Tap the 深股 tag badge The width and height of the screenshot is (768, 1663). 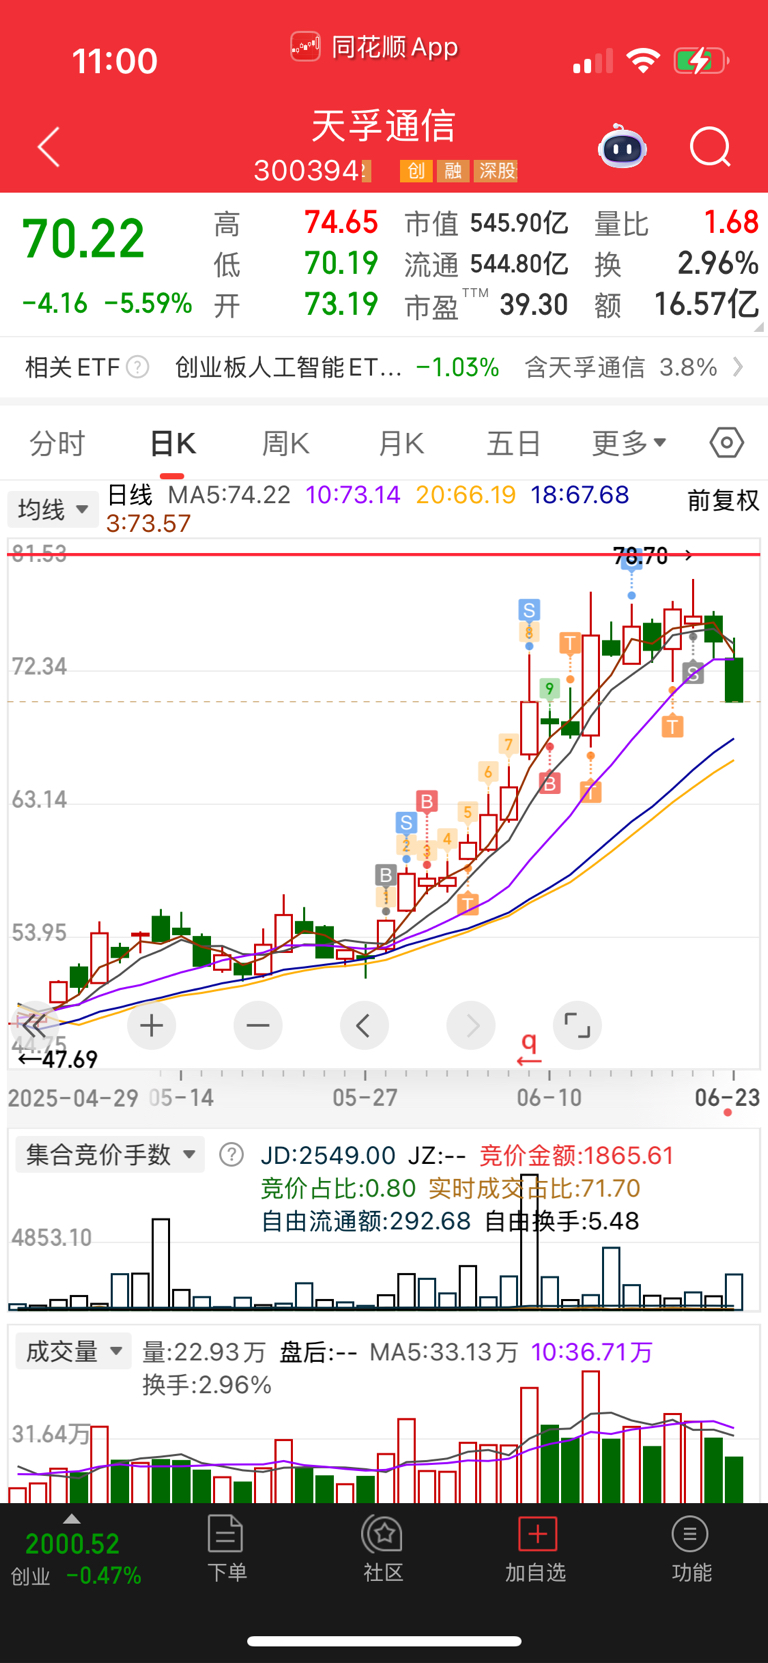(497, 171)
